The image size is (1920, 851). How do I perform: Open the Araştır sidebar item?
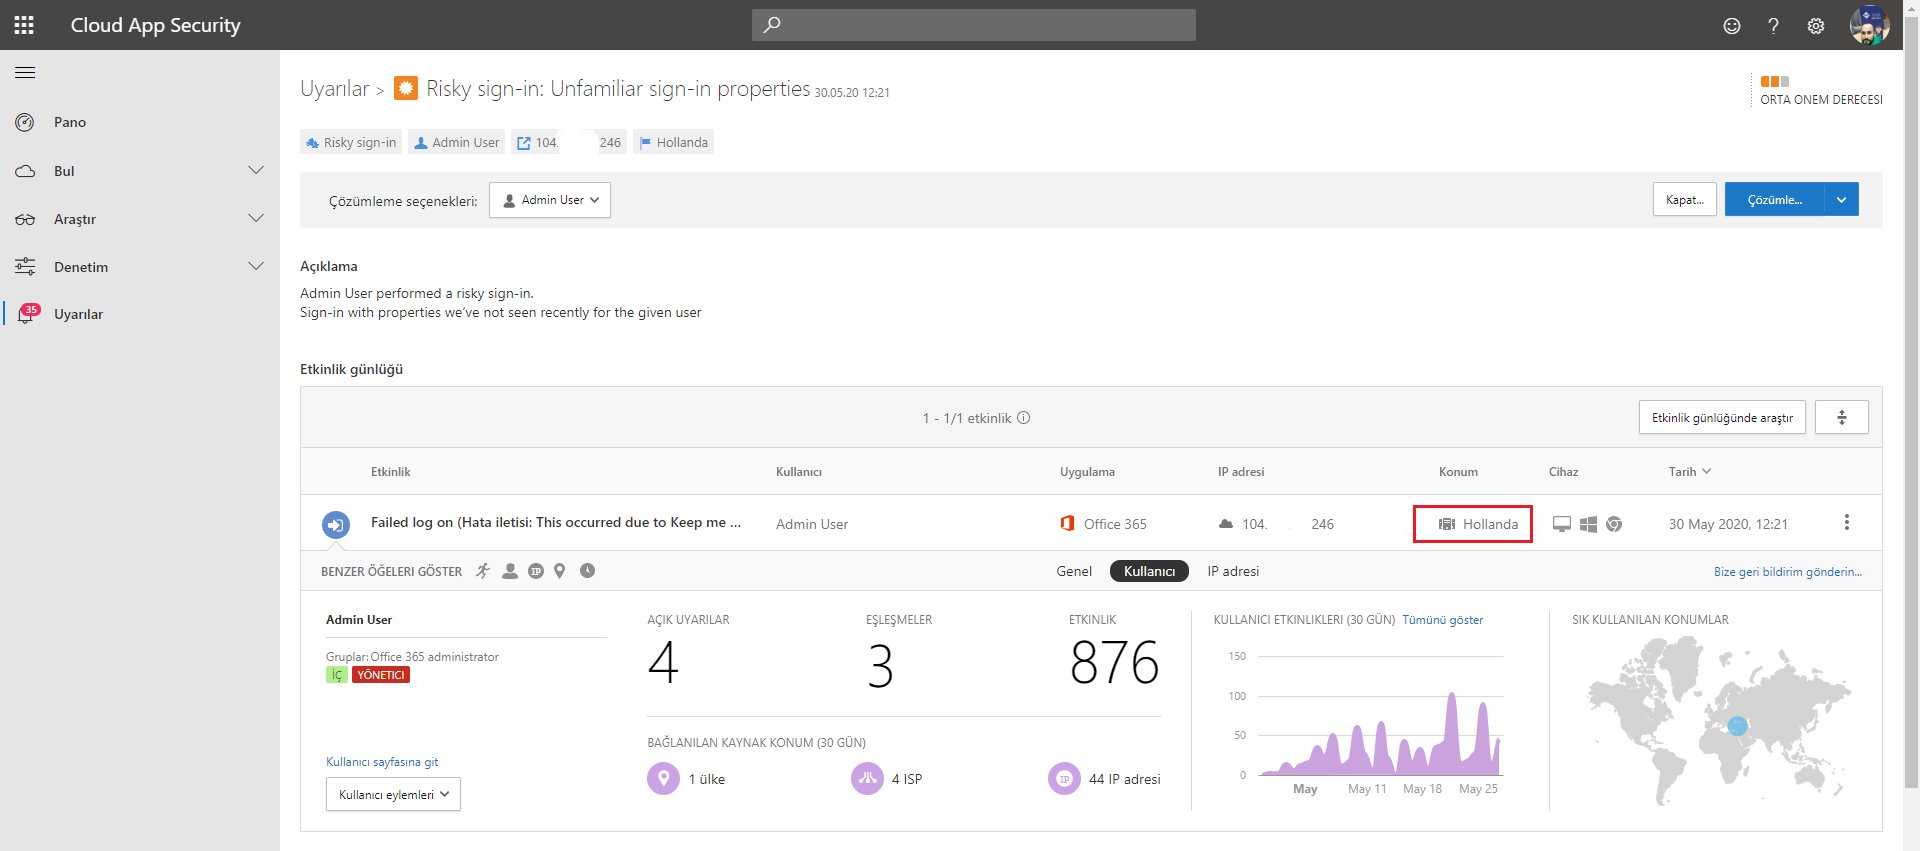75,219
